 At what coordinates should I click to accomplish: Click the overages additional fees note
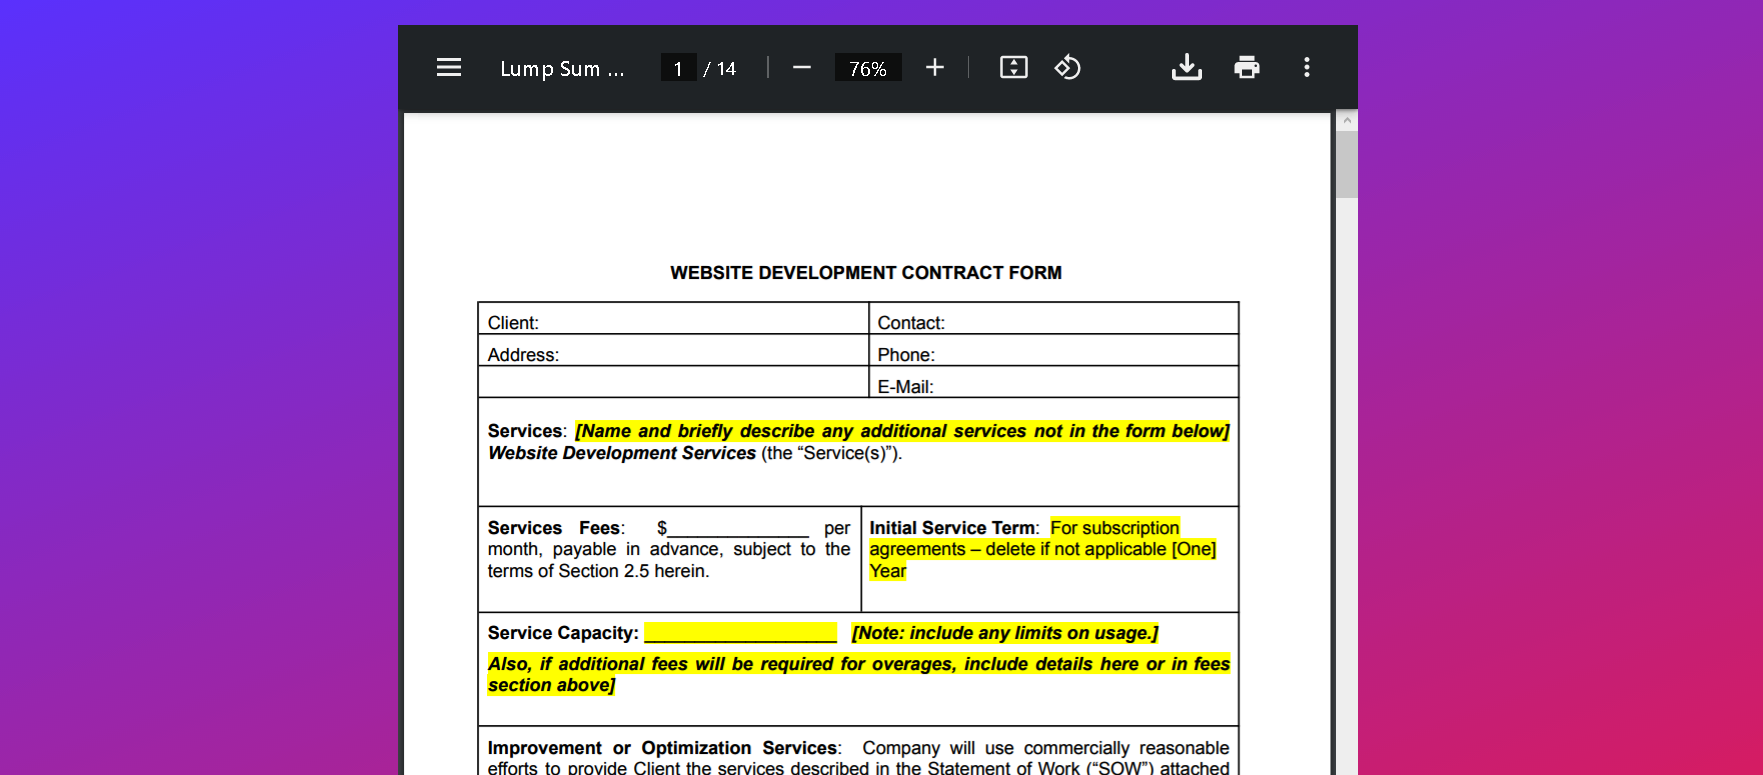click(859, 674)
